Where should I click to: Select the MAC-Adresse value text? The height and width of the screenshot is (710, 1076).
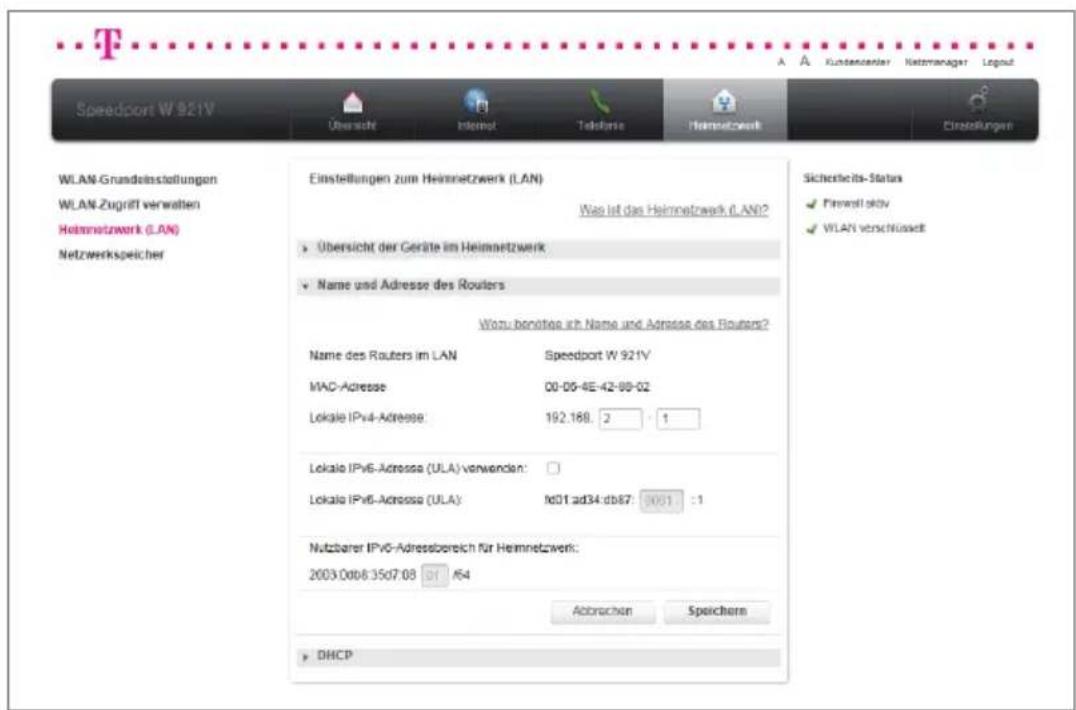click(597, 388)
